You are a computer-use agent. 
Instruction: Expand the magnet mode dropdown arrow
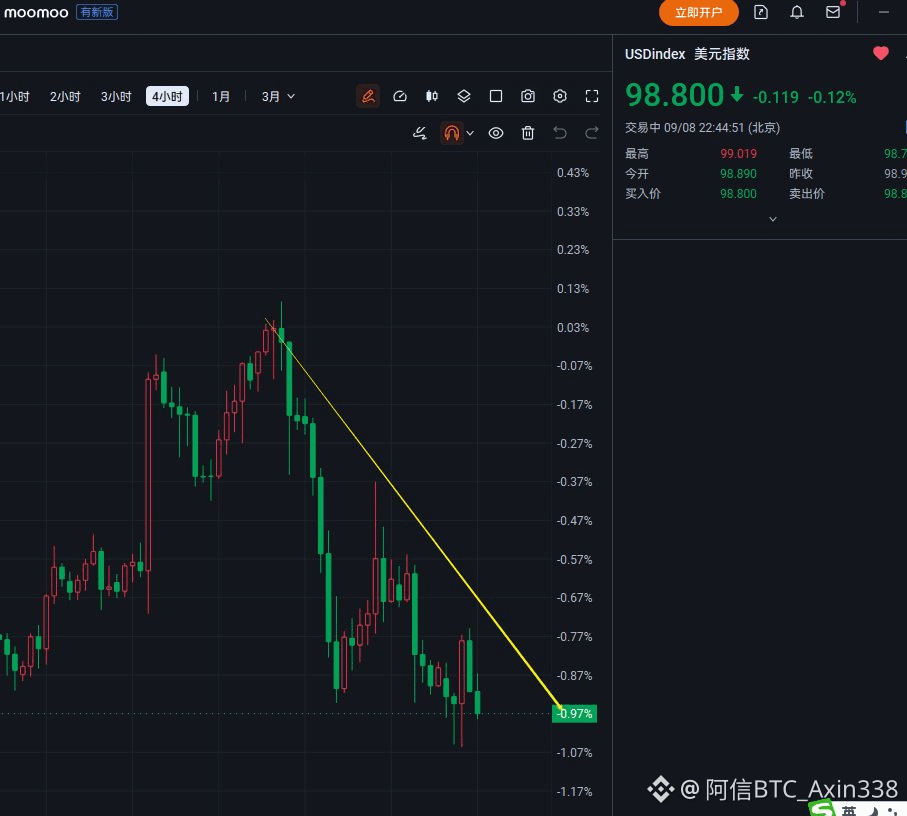coord(470,133)
